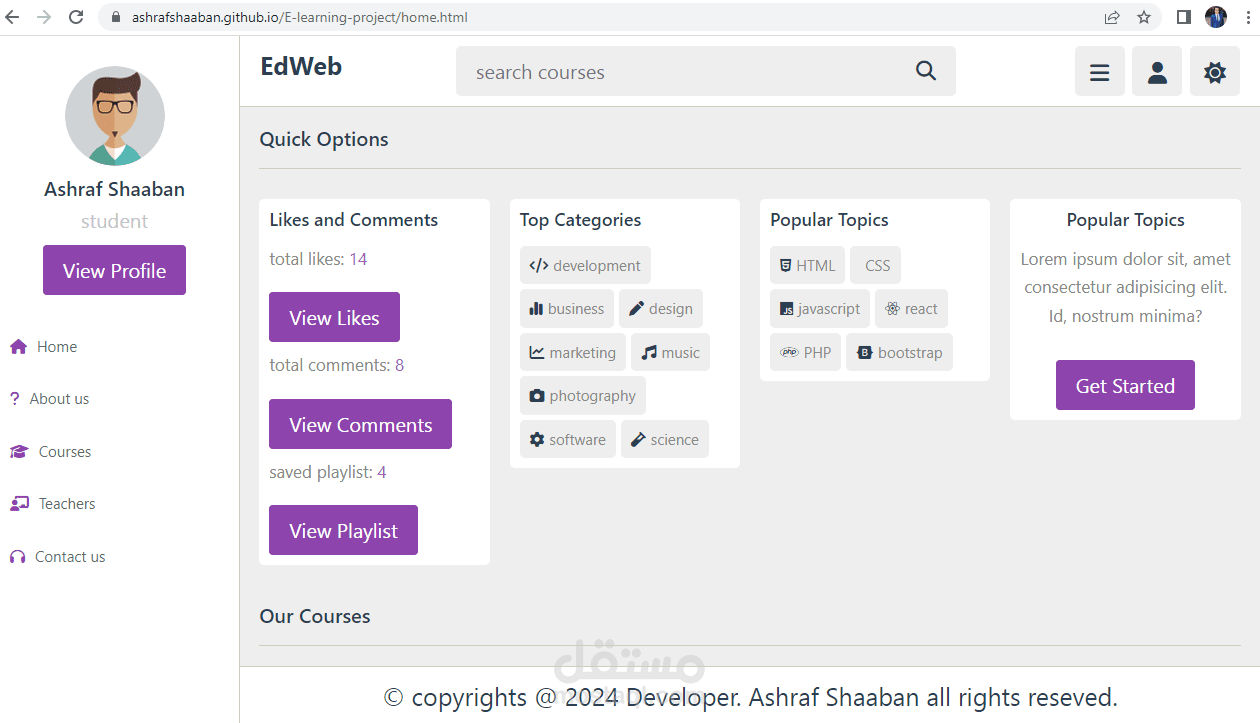
Task: Go to Courses in the sidebar
Action: (x=64, y=452)
